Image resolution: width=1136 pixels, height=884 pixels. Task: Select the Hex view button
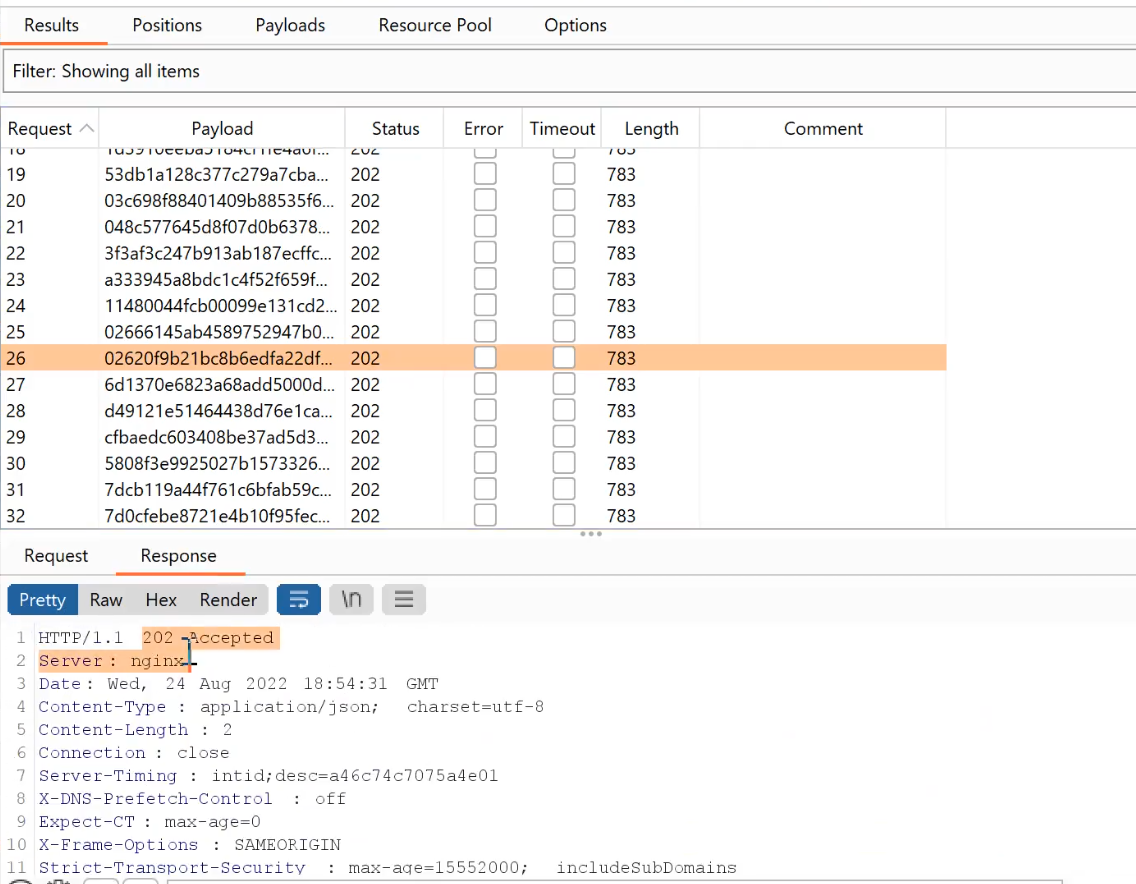(161, 600)
